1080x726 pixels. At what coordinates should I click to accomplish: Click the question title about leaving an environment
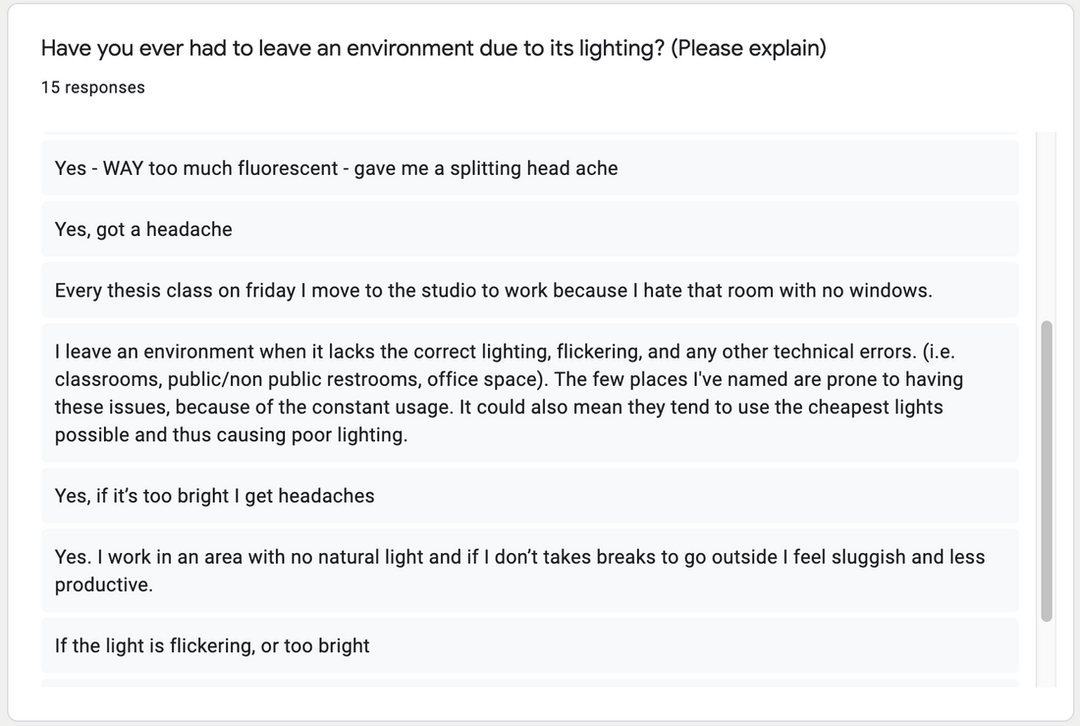433,49
